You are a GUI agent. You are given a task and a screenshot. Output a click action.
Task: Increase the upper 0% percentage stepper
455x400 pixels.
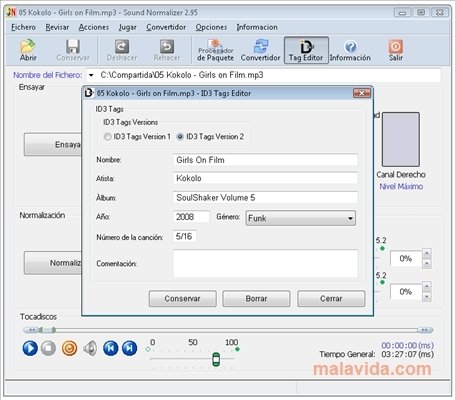pos(427,253)
